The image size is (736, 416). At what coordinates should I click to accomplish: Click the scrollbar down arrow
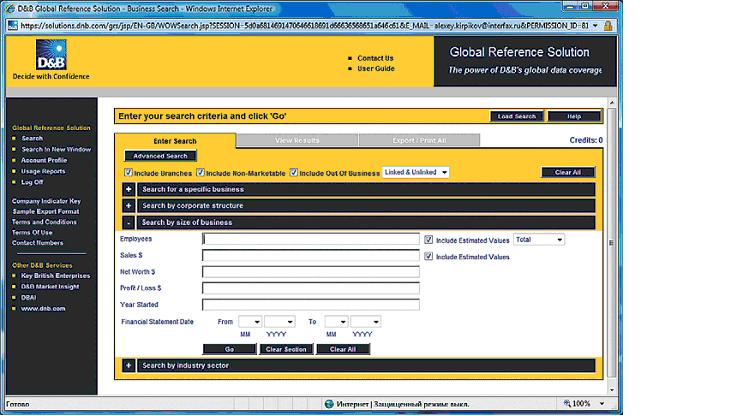611,390
